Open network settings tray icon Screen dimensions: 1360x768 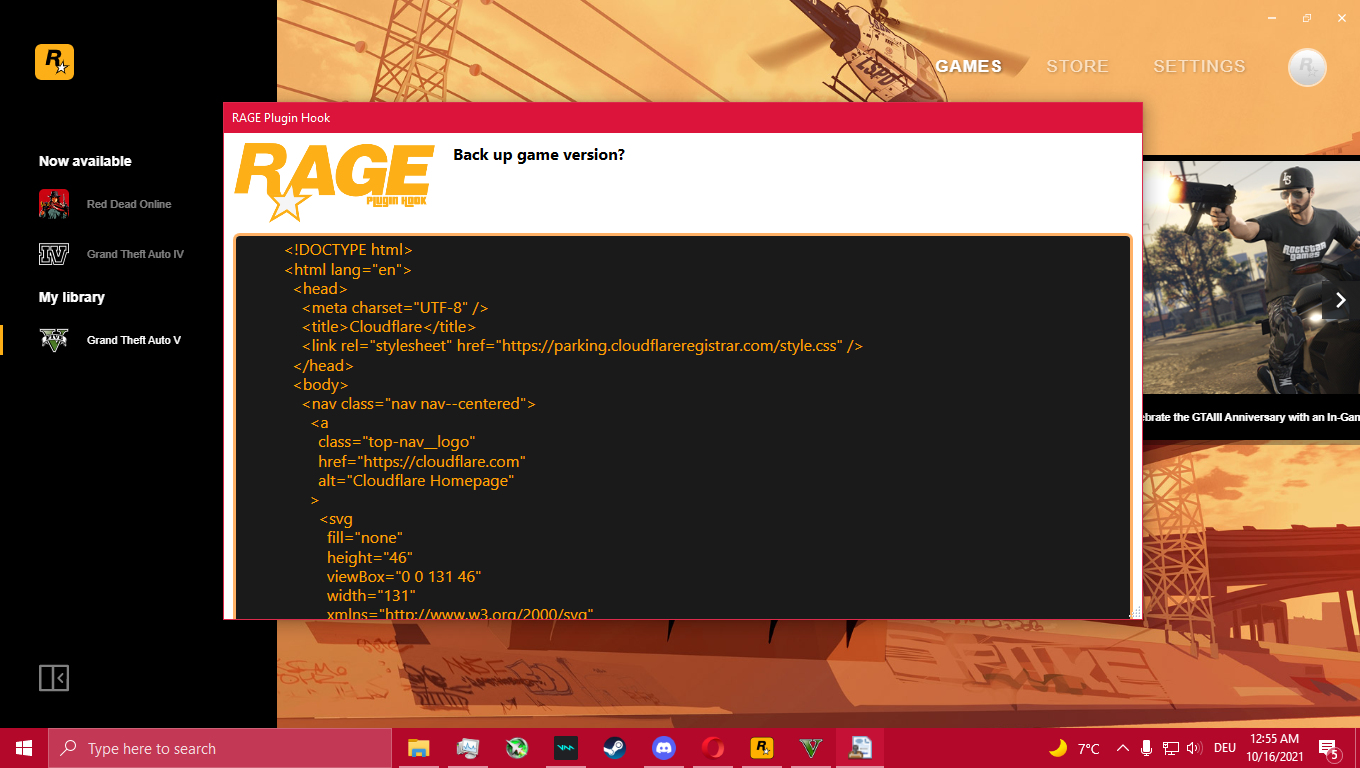[x=1170, y=748]
